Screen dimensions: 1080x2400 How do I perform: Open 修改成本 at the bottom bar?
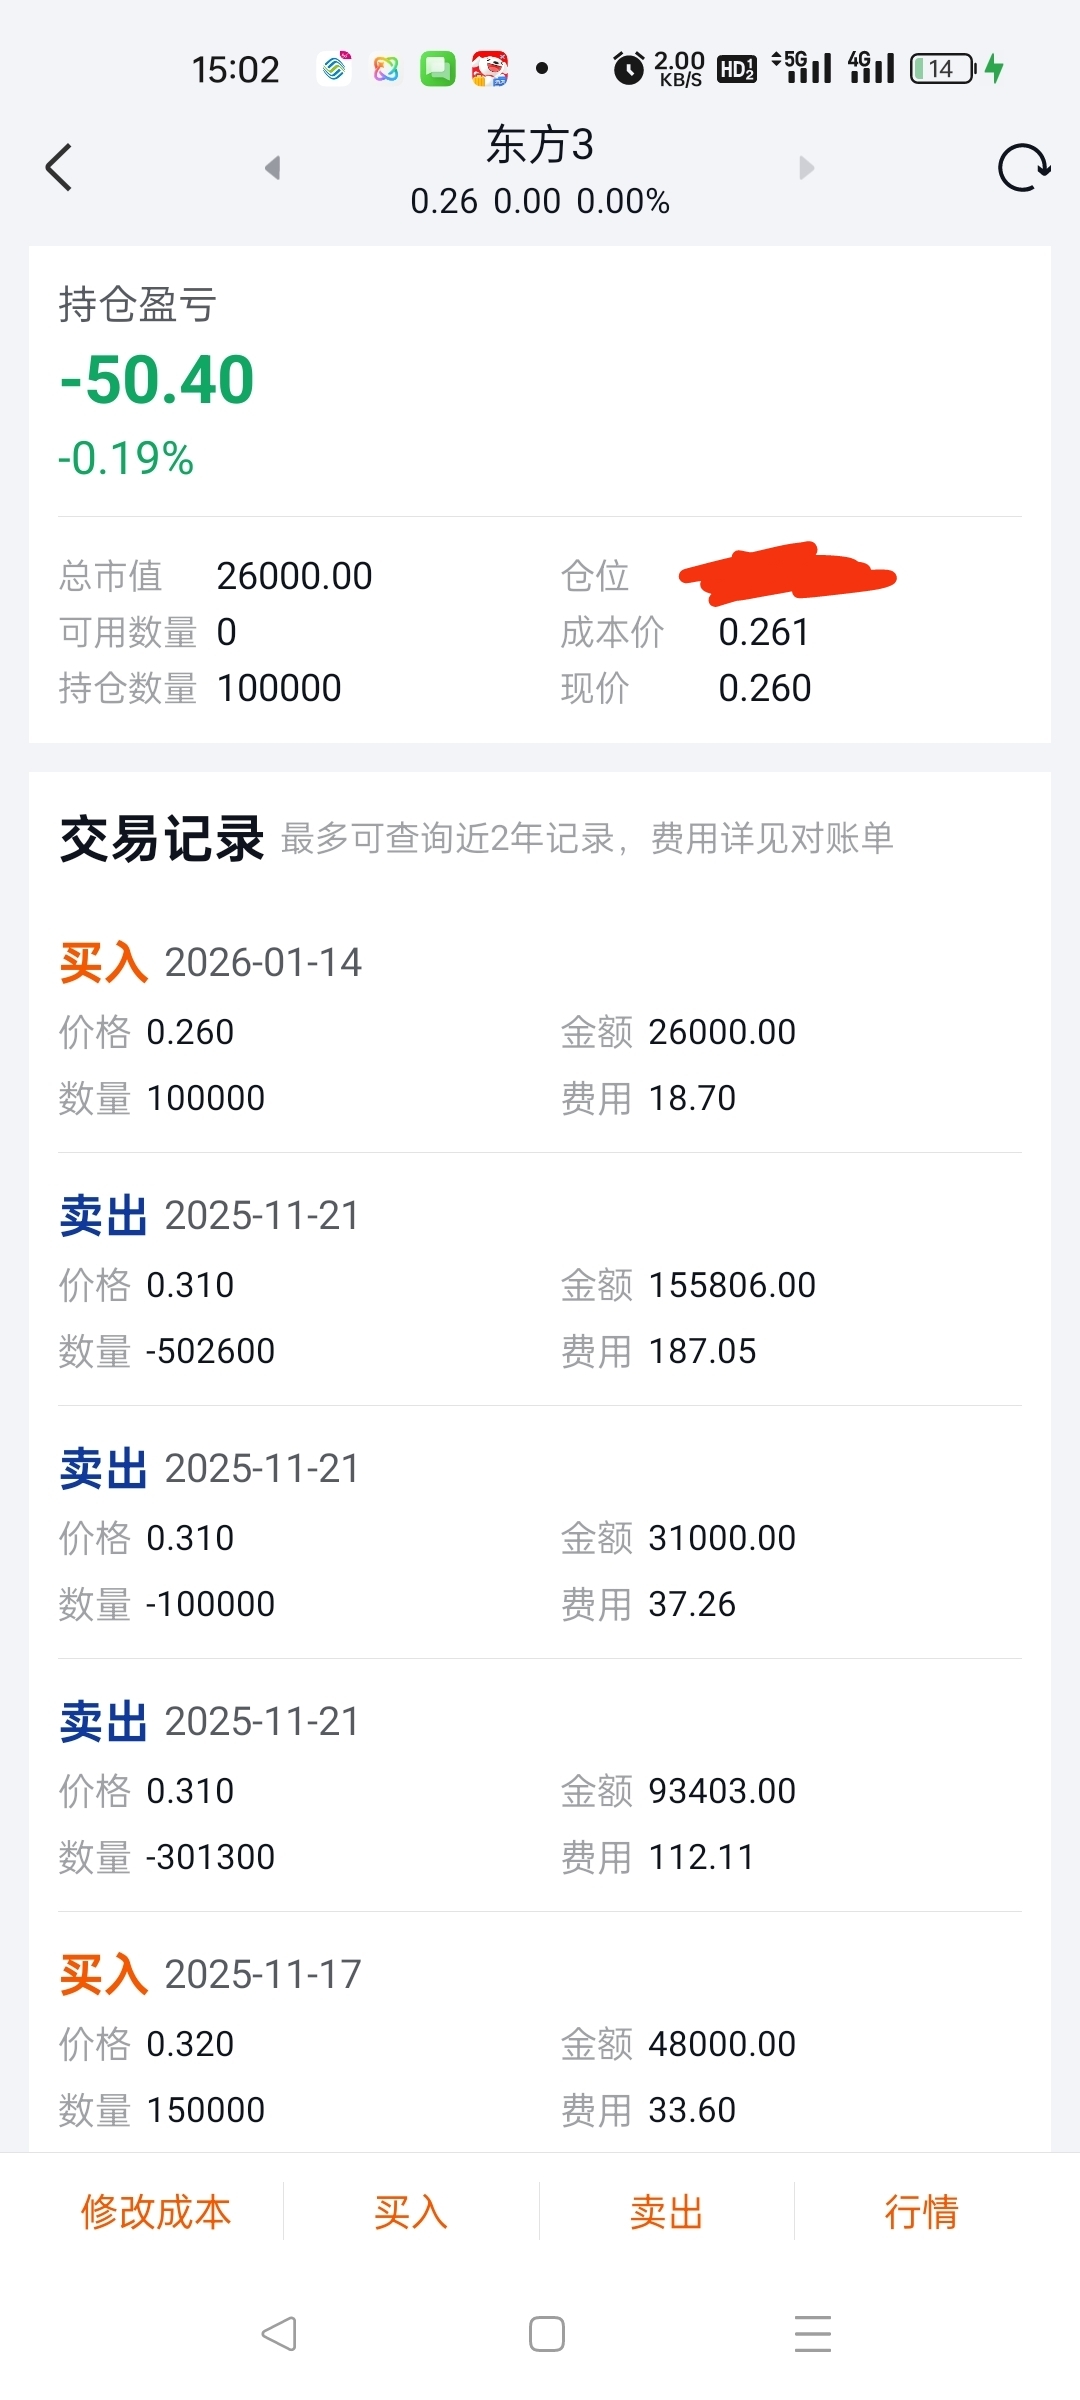coord(156,2211)
